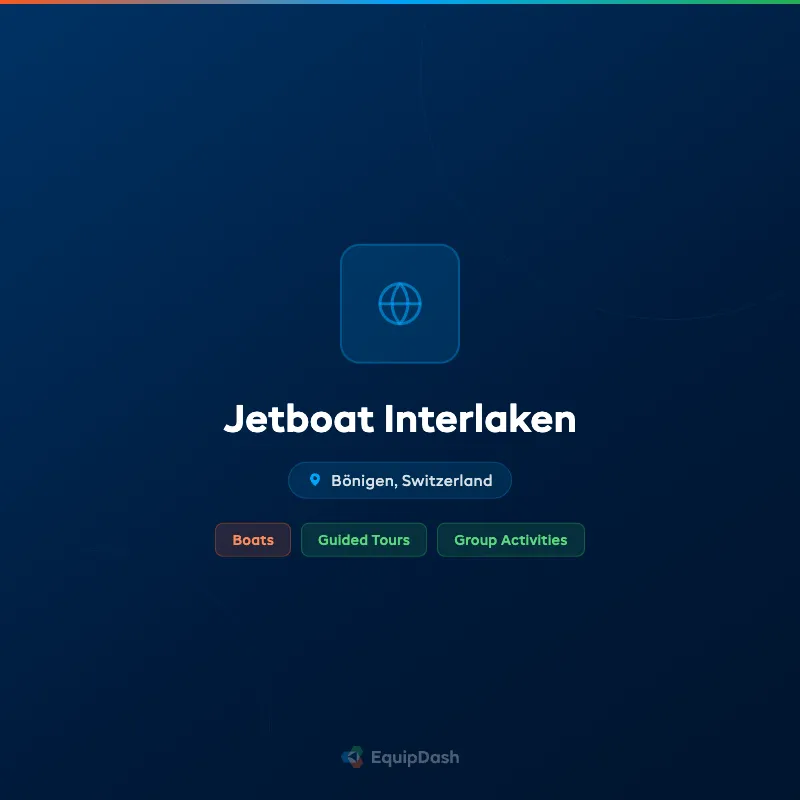The height and width of the screenshot is (800, 800).
Task: Open the Bönigen, Switzerland location pill
Action: click(399, 480)
